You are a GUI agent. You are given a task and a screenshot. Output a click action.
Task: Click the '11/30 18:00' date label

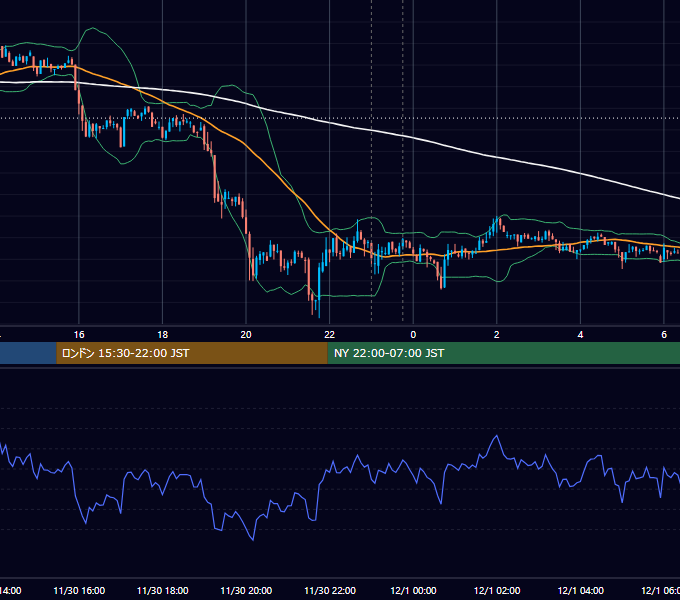163,591
